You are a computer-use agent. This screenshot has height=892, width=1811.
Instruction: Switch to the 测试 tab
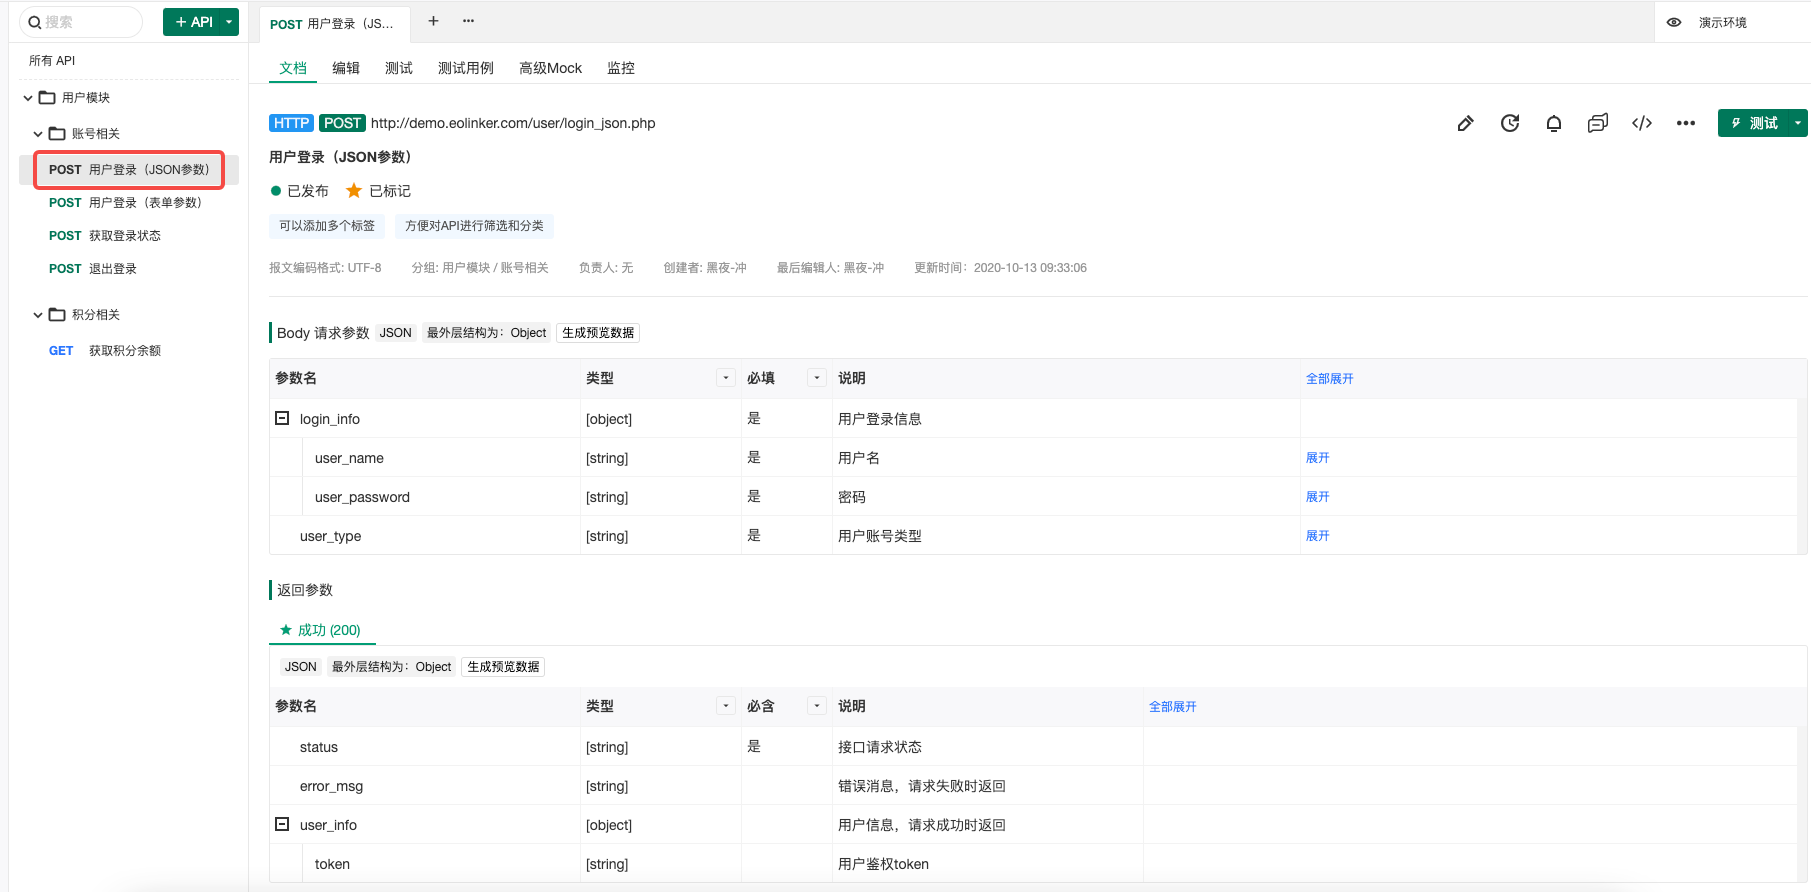tap(399, 68)
